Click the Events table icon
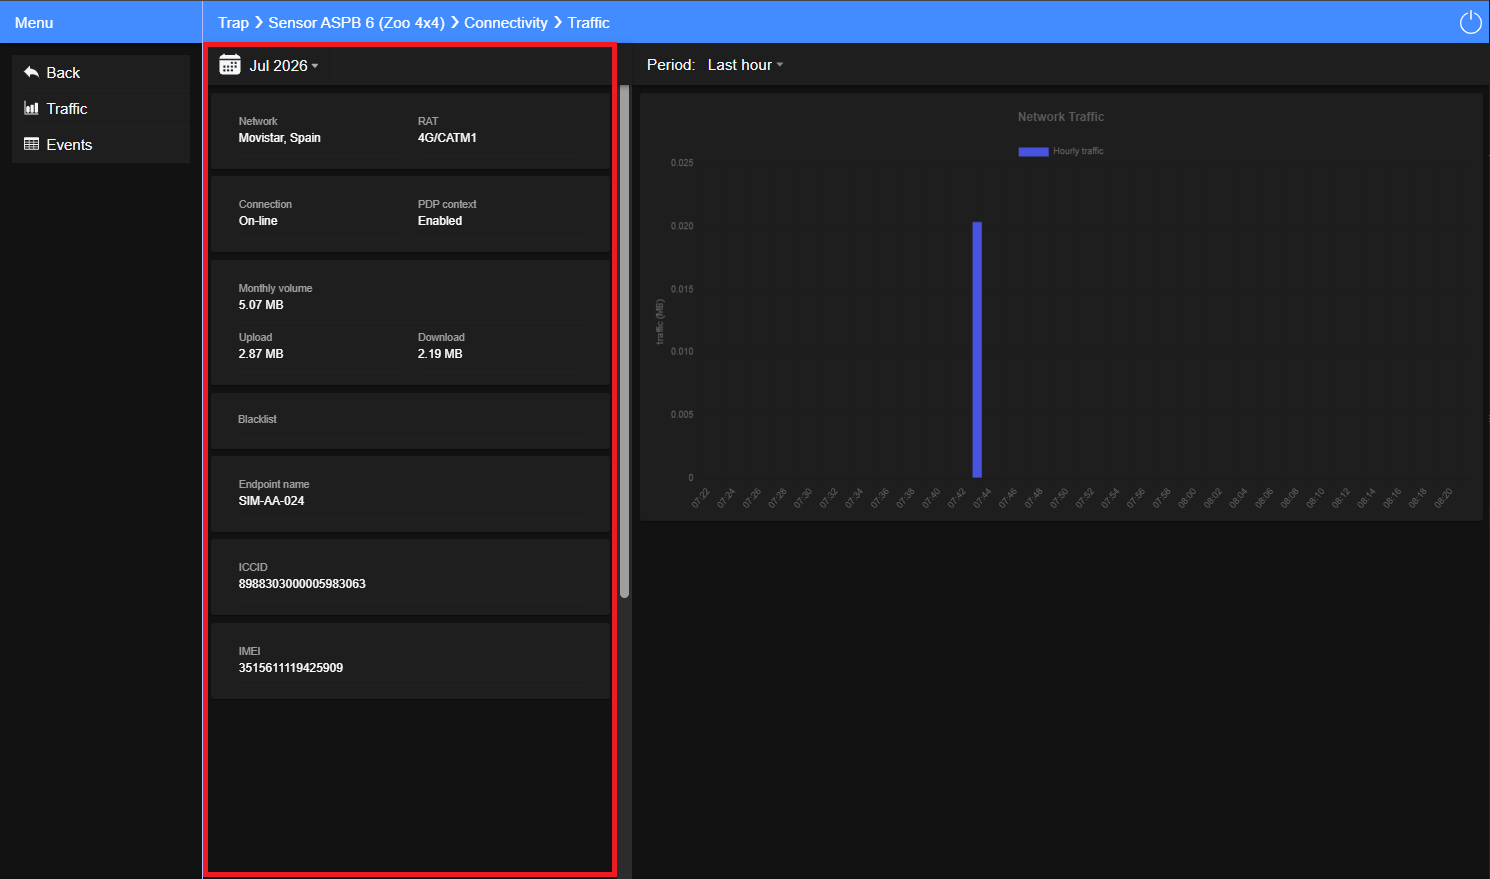1490x879 pixels. coord(31,144)
